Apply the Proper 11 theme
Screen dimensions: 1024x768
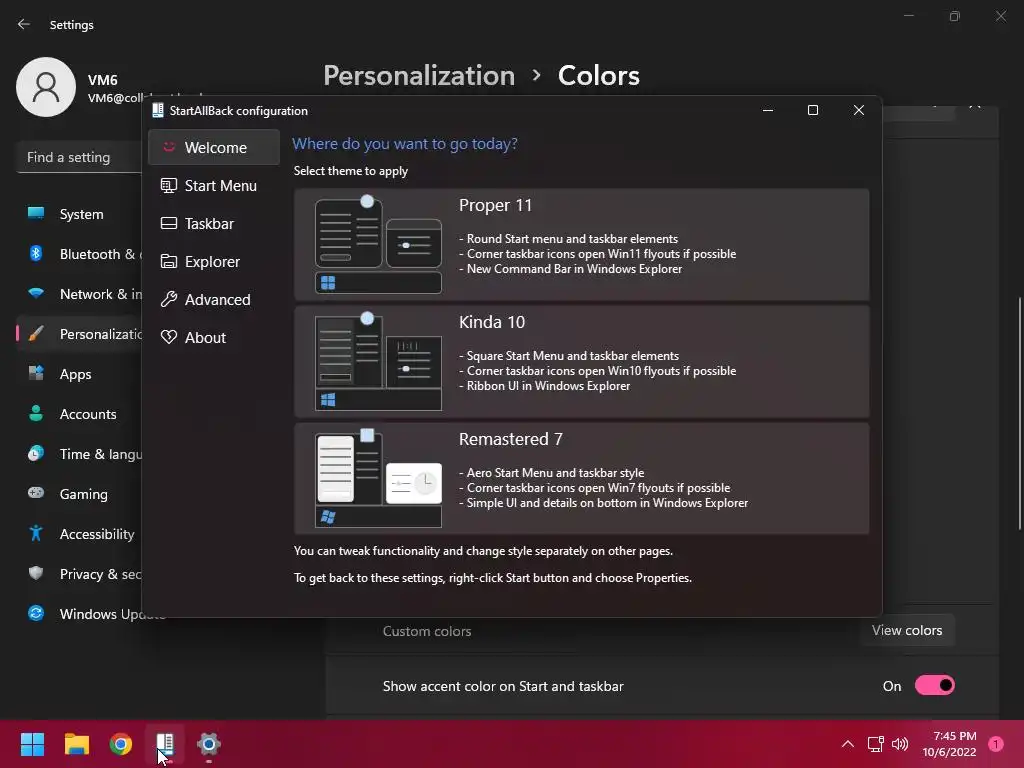point(581,244)
